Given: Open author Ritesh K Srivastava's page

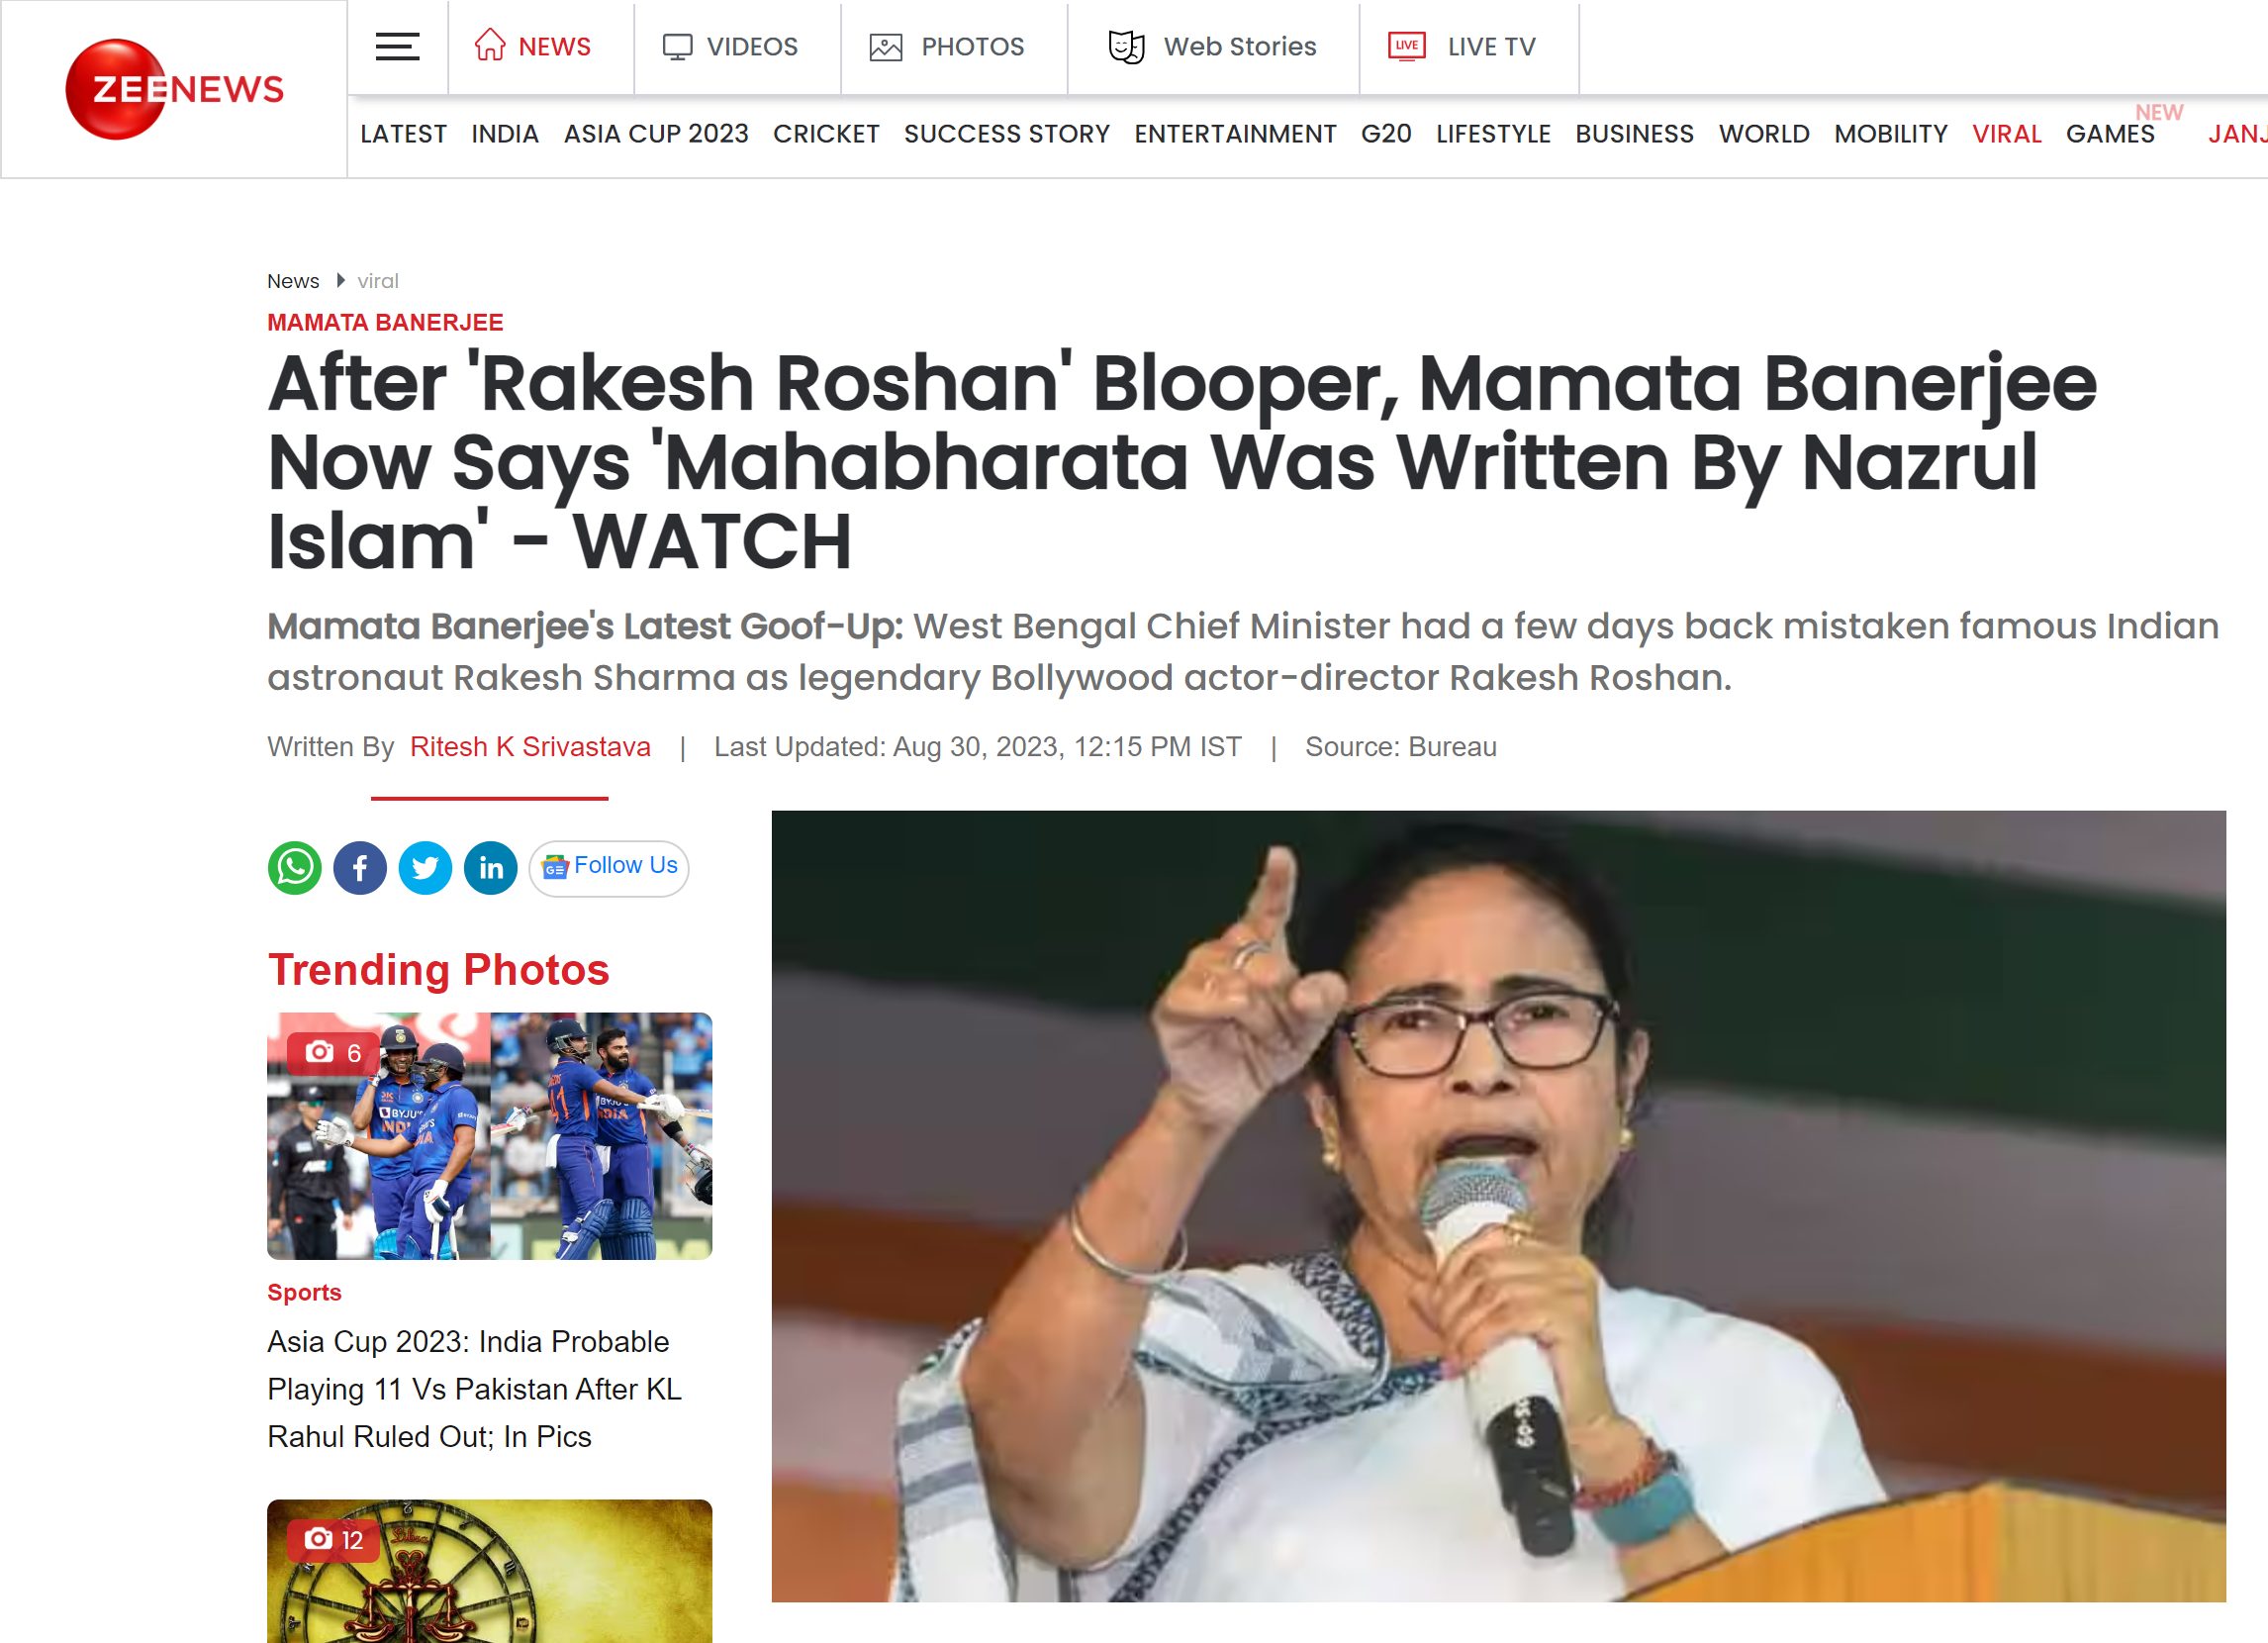Looking at the screenshot, I should 530,747.
